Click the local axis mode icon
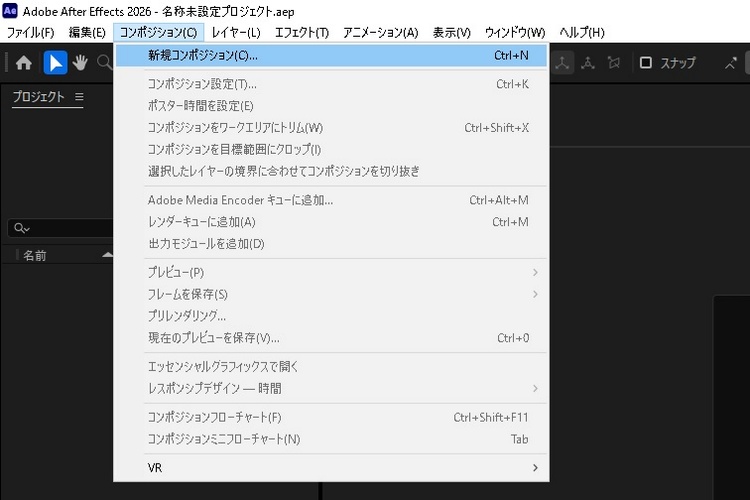This screenshot has height=500, width=750. (562, 63)
